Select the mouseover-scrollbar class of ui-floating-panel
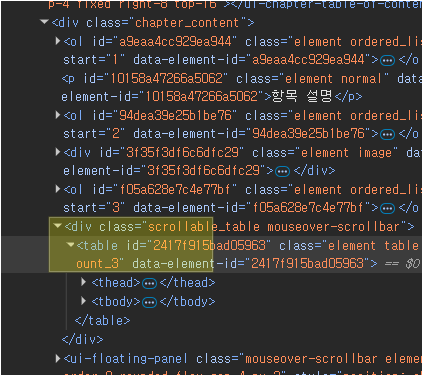423x376 pixels. pyautogui.click(x=312, y=359)
